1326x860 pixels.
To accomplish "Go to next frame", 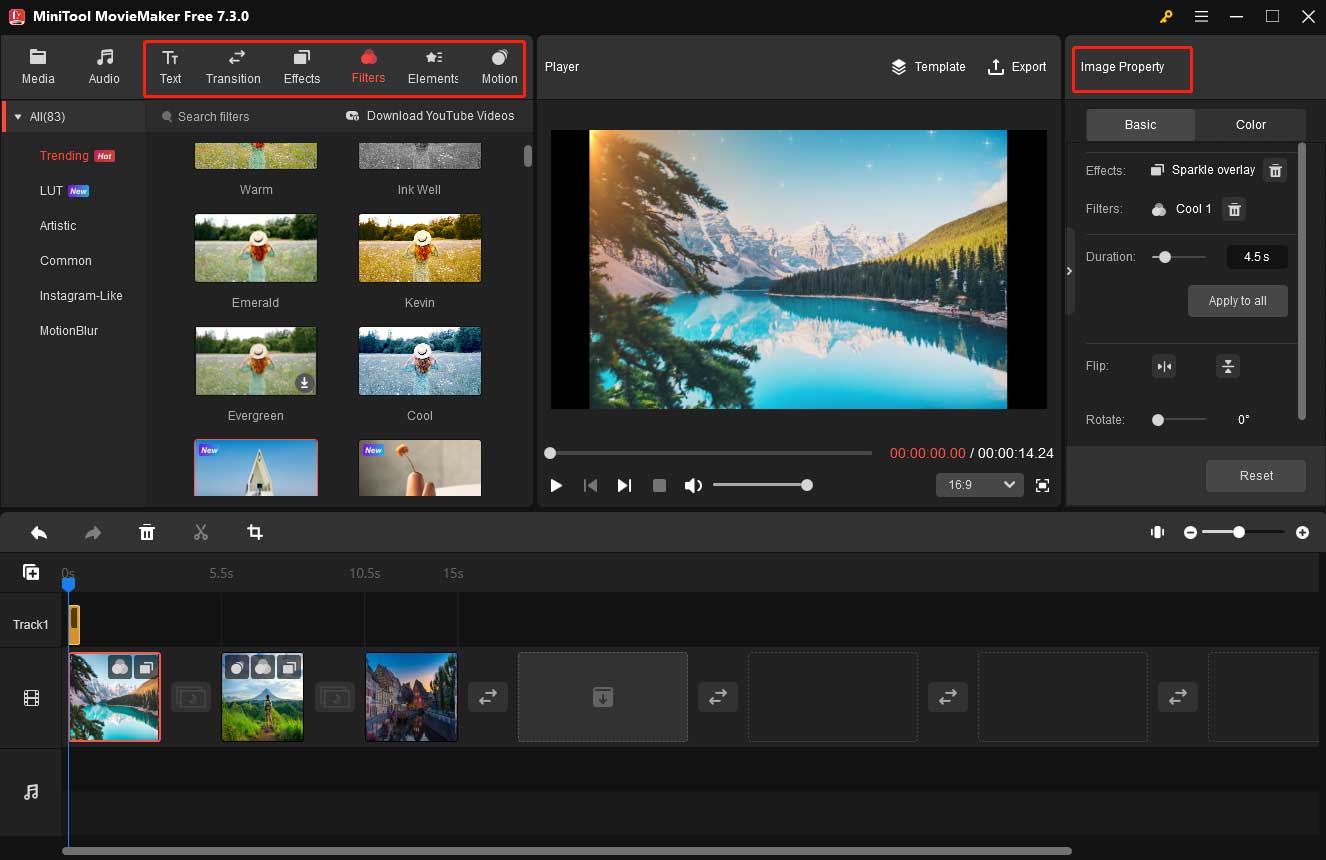I will [624, 485].
